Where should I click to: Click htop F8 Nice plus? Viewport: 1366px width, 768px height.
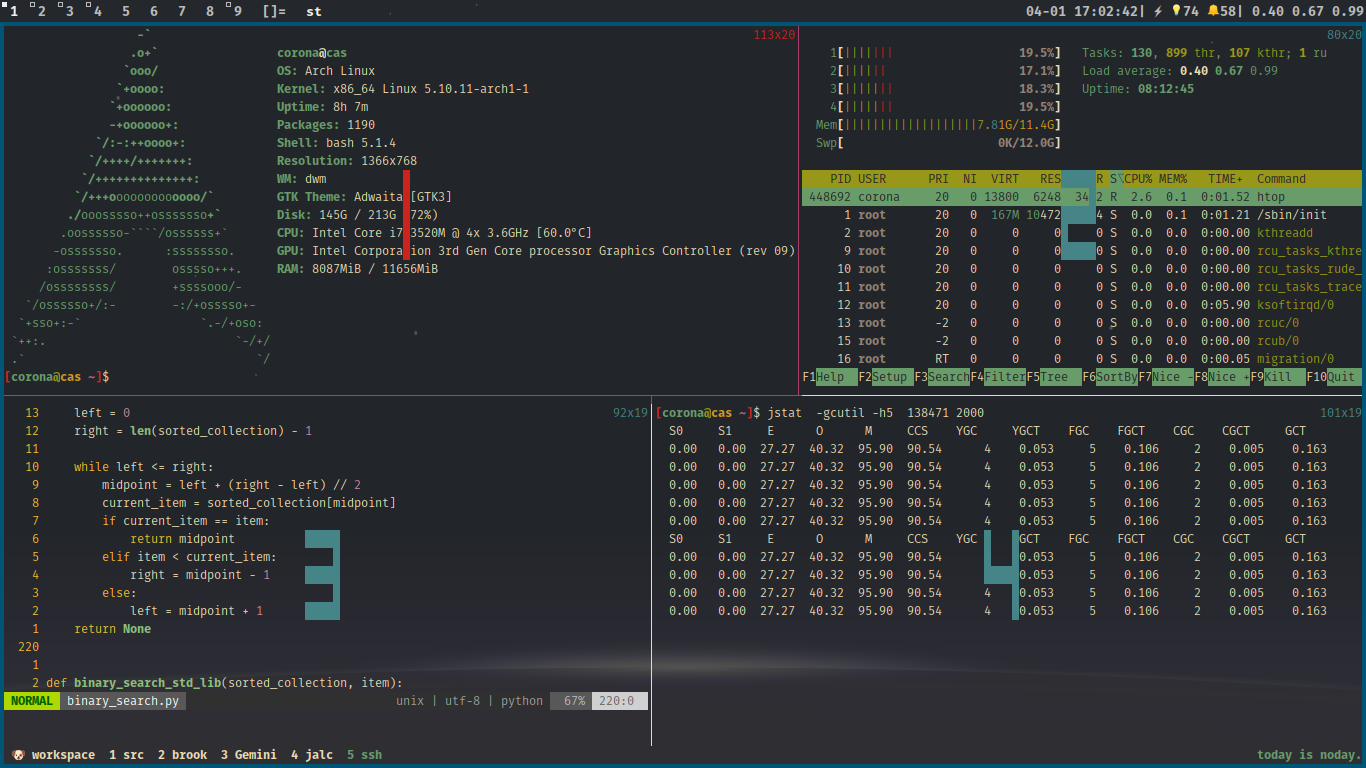click(x=1221, y=377)
